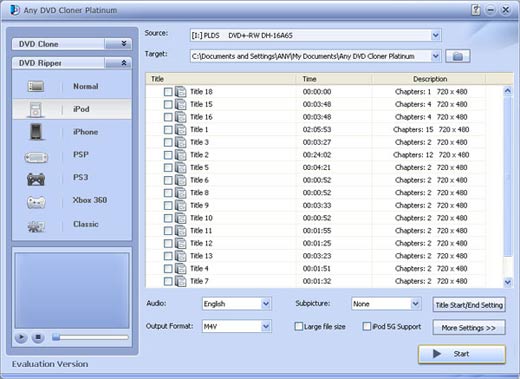This screenshot has width=520, height=379.
Task: Click the PS3 gamepad icon
Action: click(x=36, y=179)
